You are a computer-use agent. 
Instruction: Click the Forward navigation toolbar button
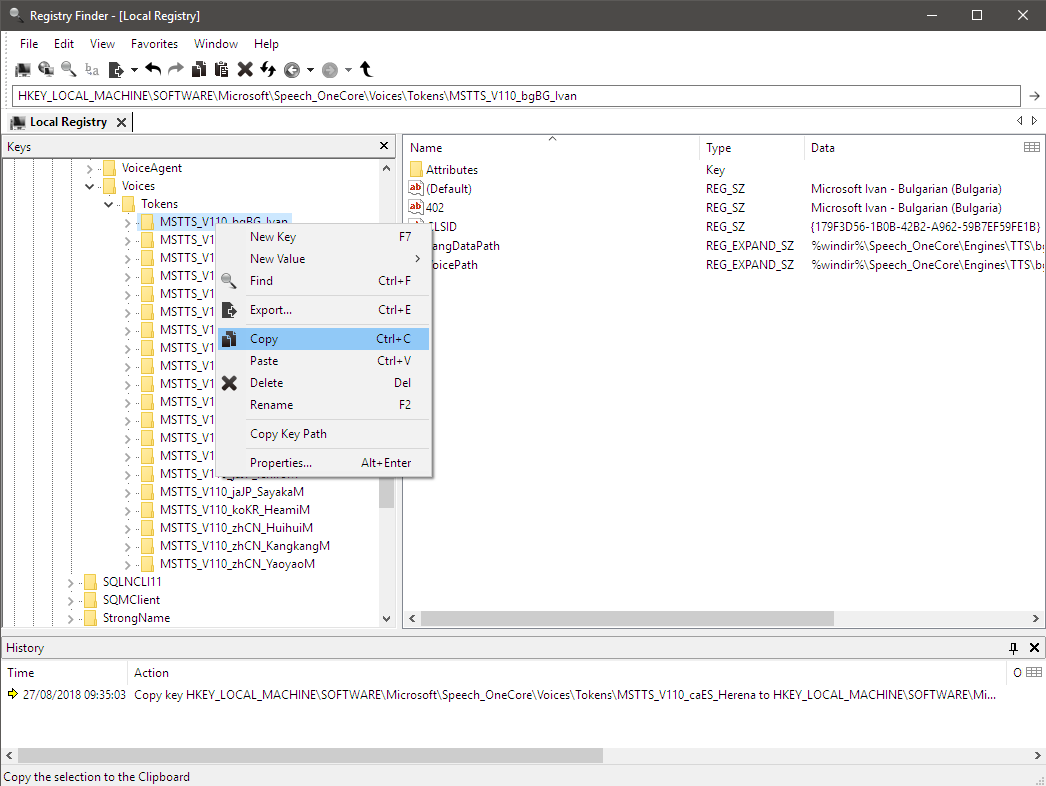tap(330, 70)
